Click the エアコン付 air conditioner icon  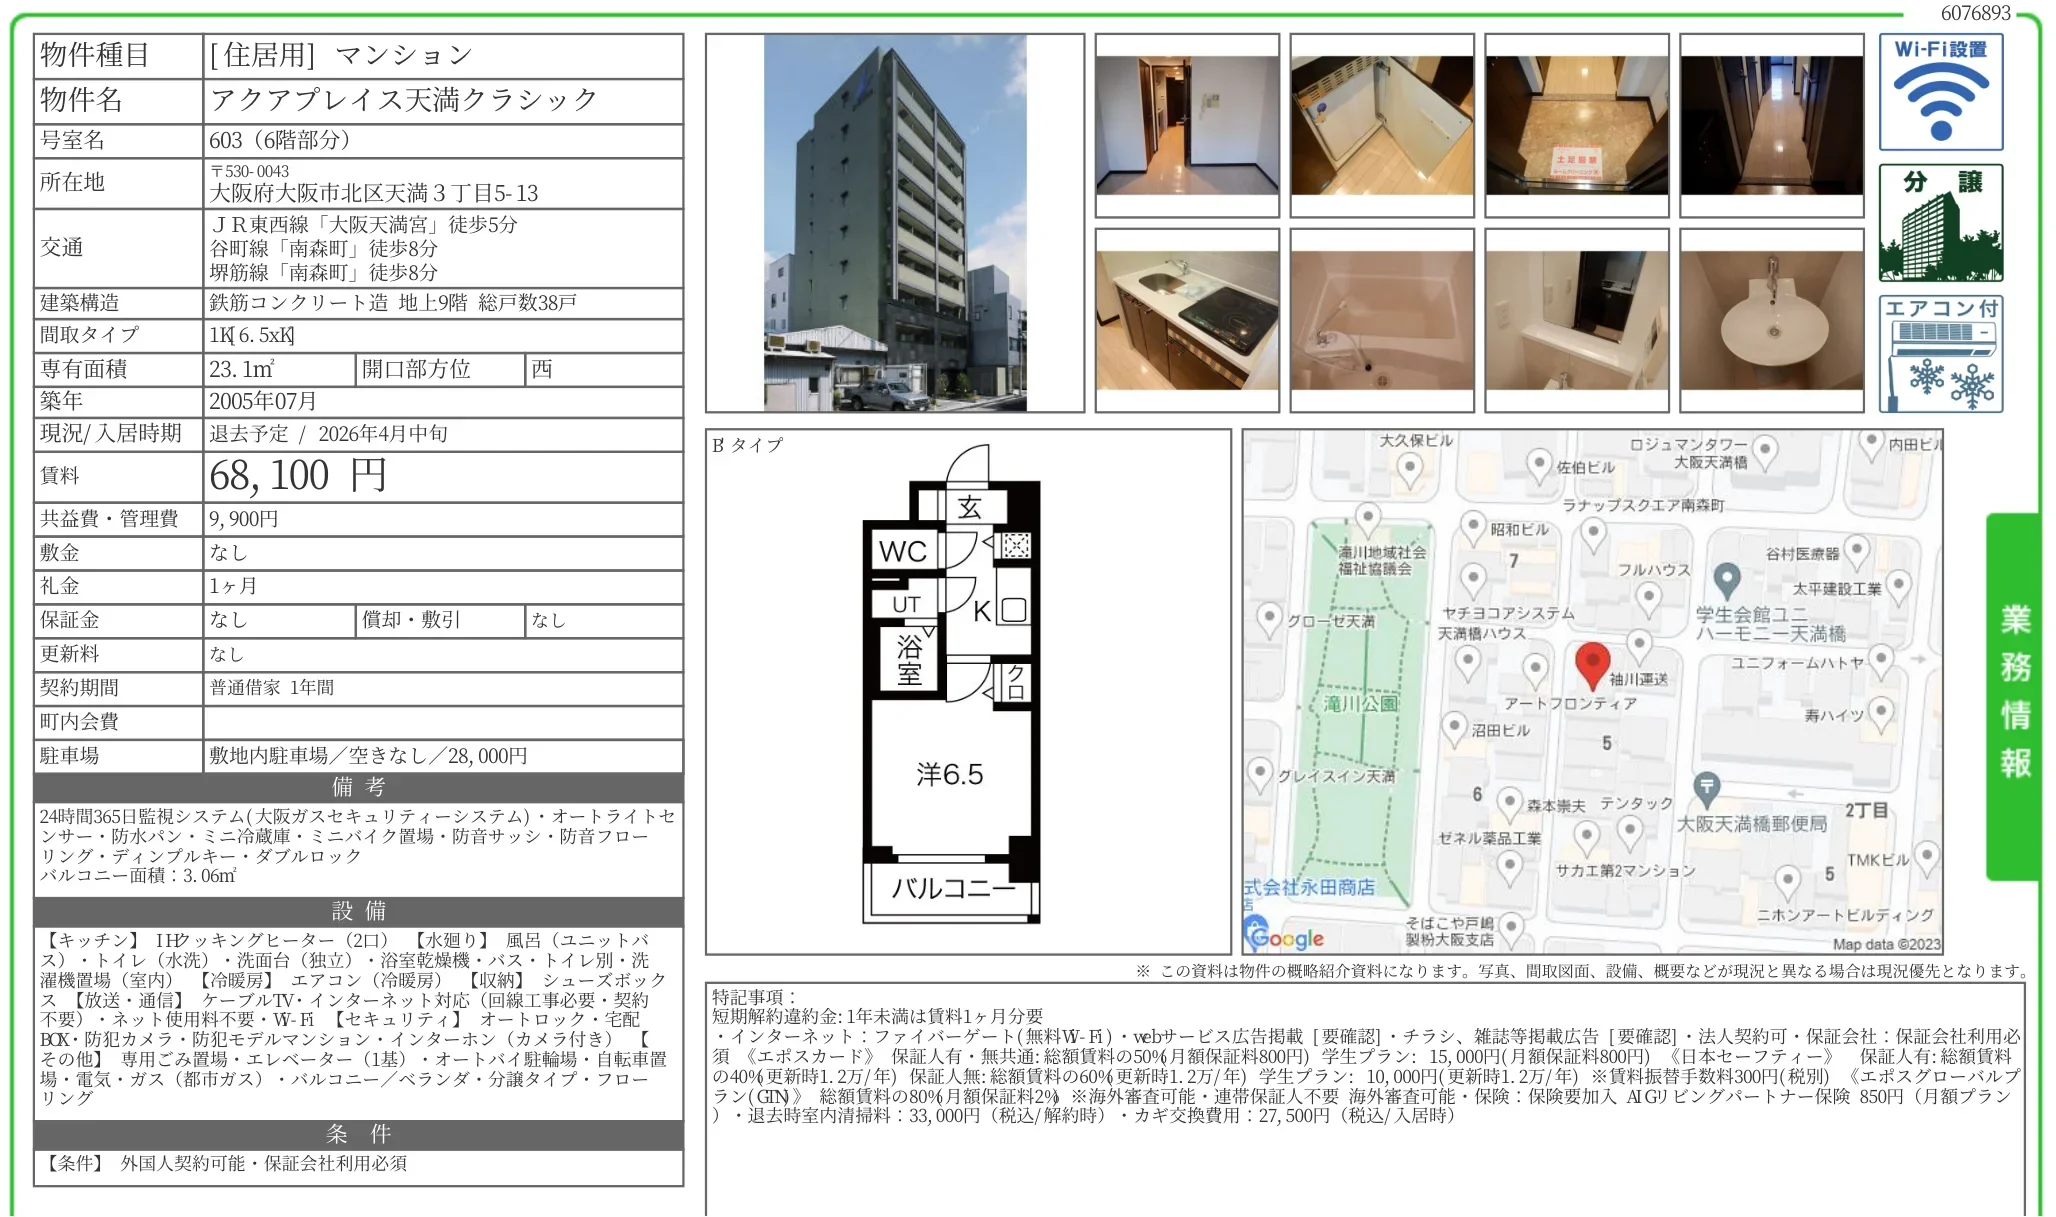click(1940, 354)
